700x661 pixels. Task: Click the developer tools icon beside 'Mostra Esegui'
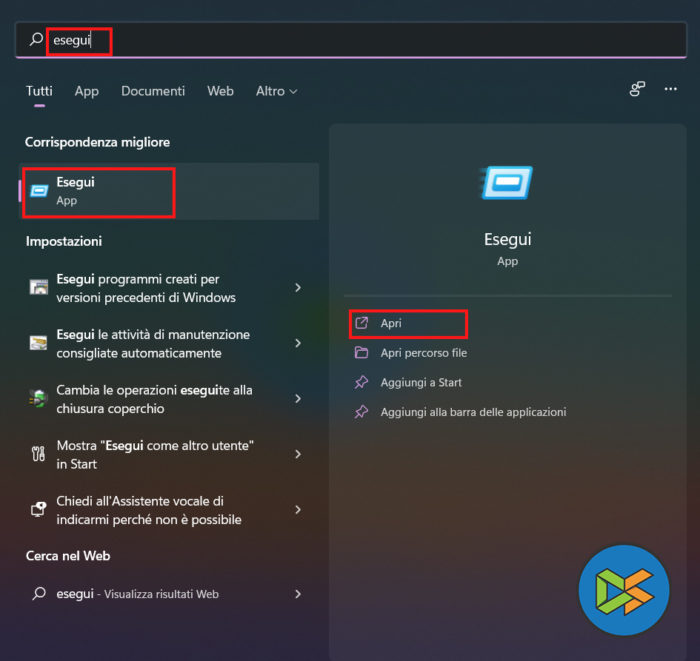(38, 453)
